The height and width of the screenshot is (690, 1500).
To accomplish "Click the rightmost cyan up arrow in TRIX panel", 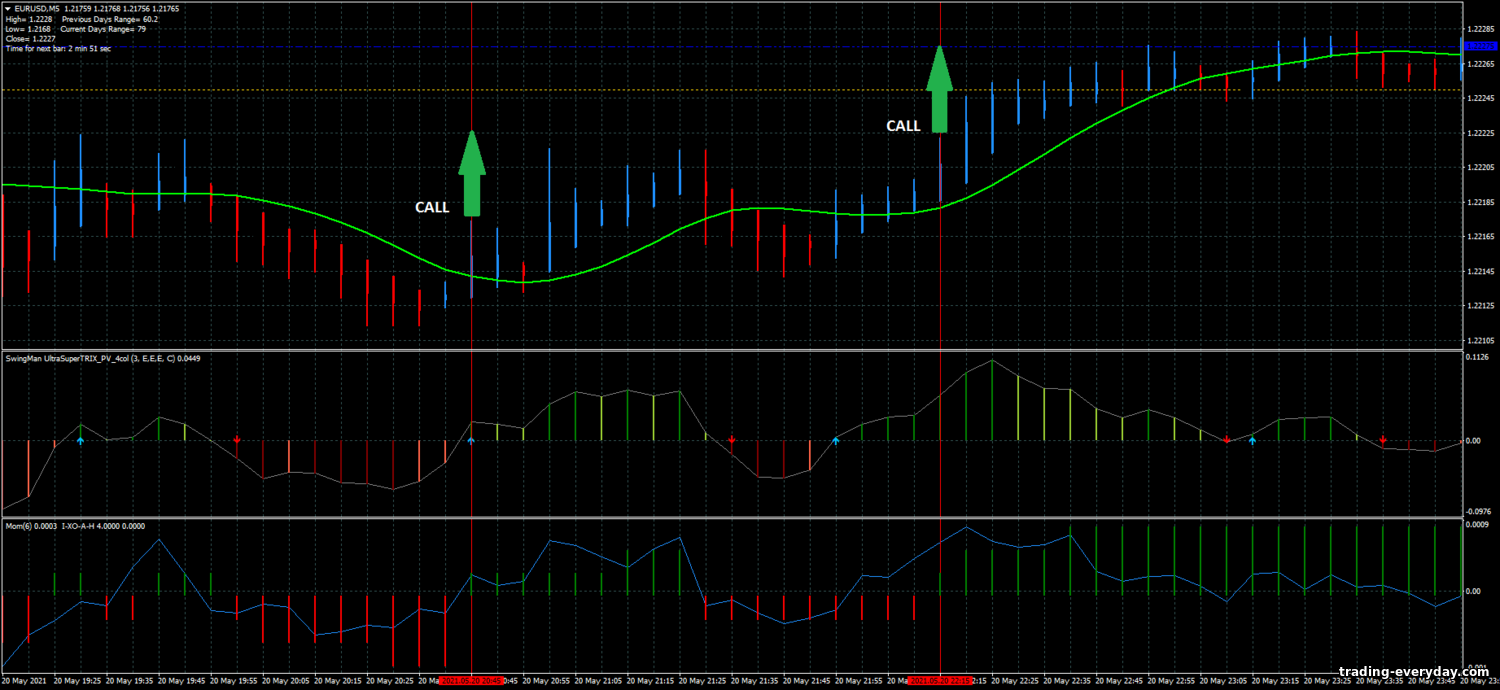I will coord(1253,440).
